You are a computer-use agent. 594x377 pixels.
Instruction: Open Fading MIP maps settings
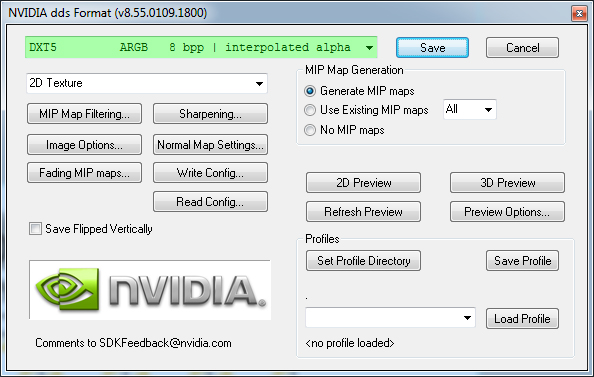click(x=84, y=173)
